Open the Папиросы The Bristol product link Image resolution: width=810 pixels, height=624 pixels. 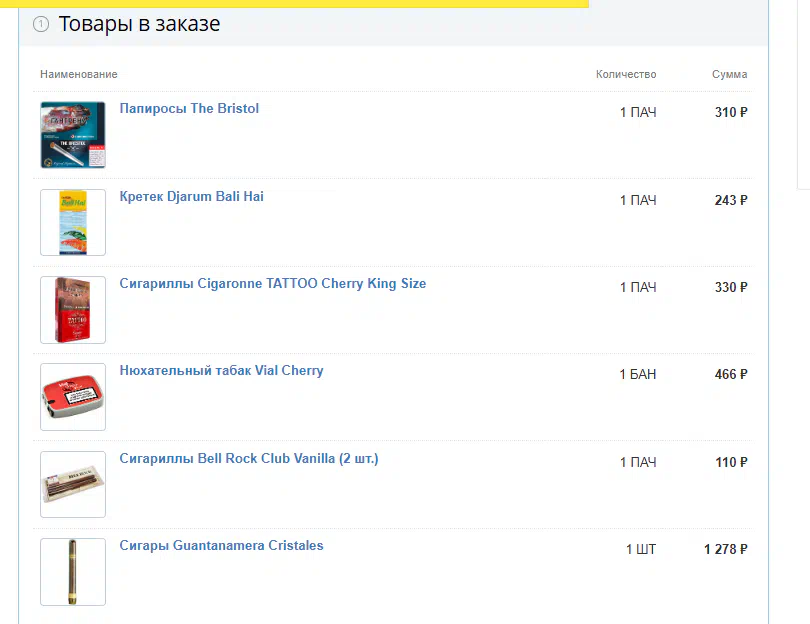coord(189,108)
